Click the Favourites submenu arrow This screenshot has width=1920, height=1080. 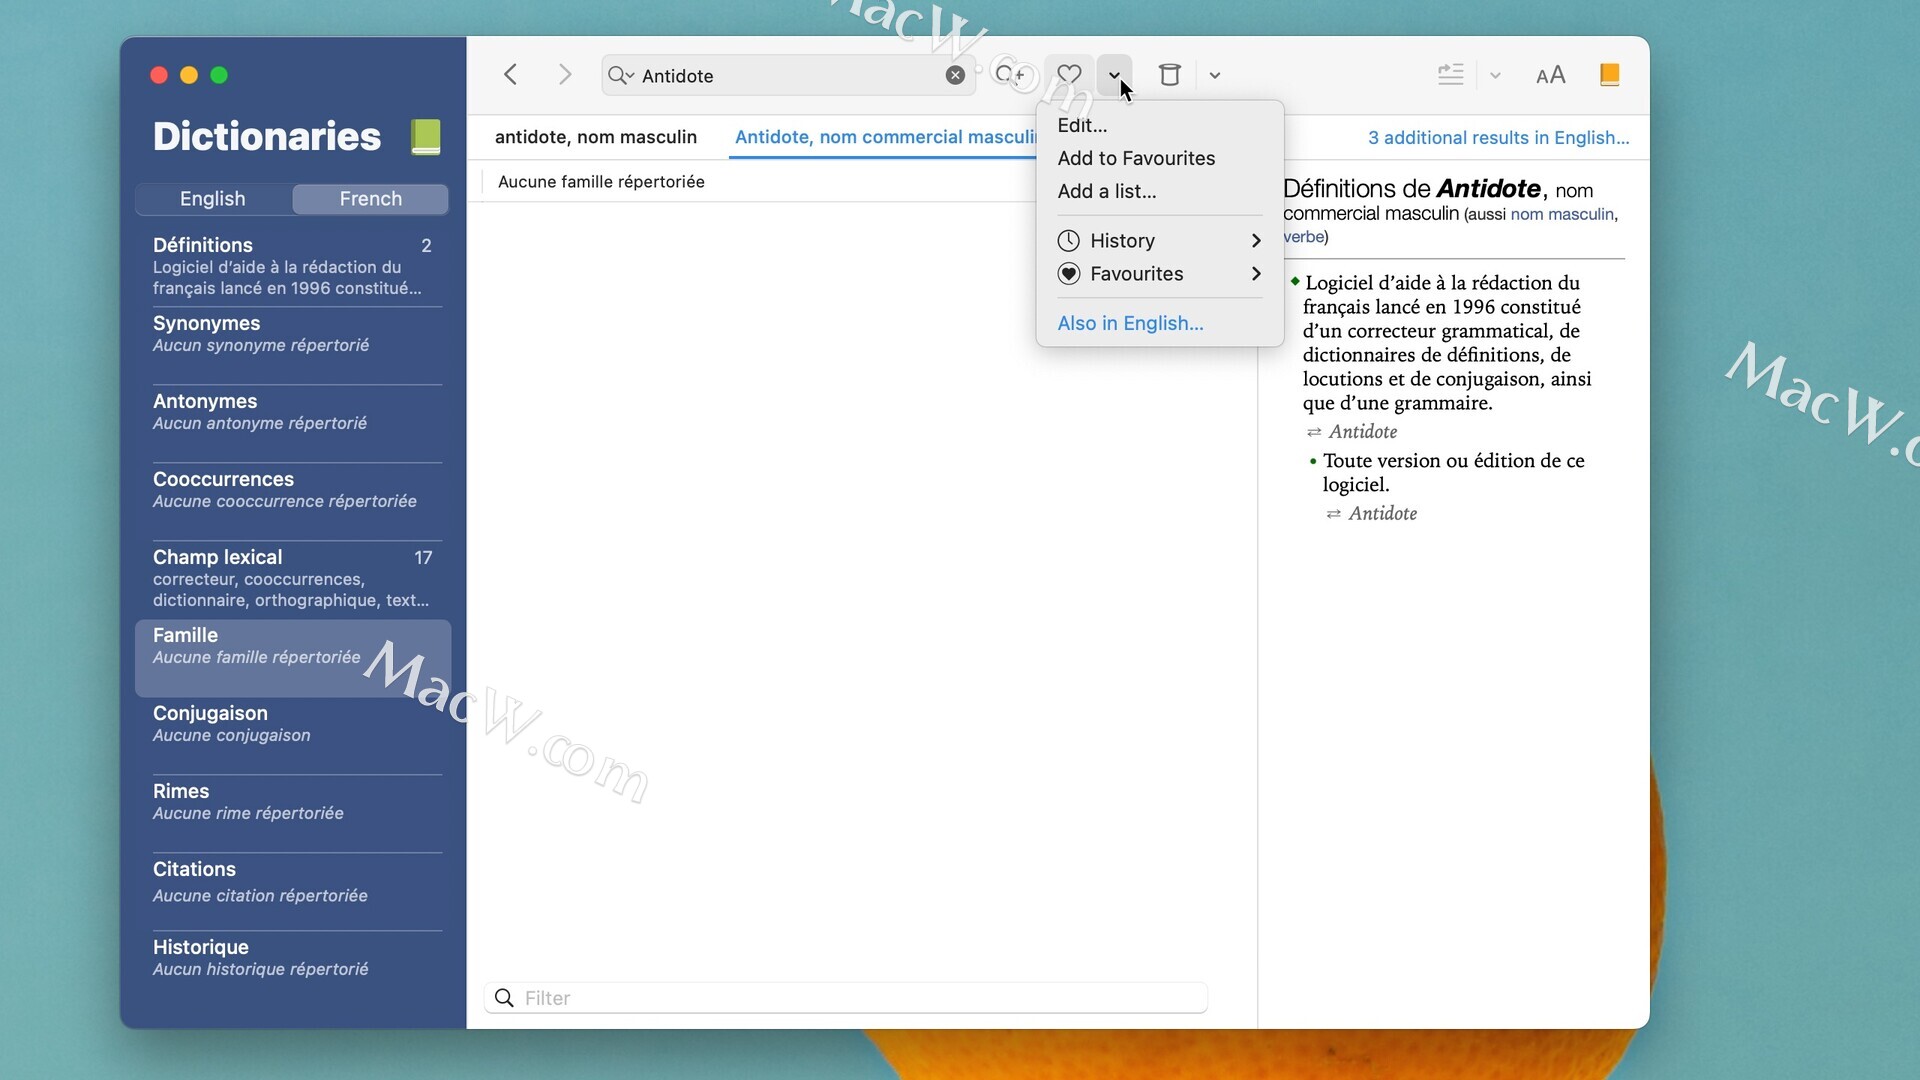pos(1256,274)
